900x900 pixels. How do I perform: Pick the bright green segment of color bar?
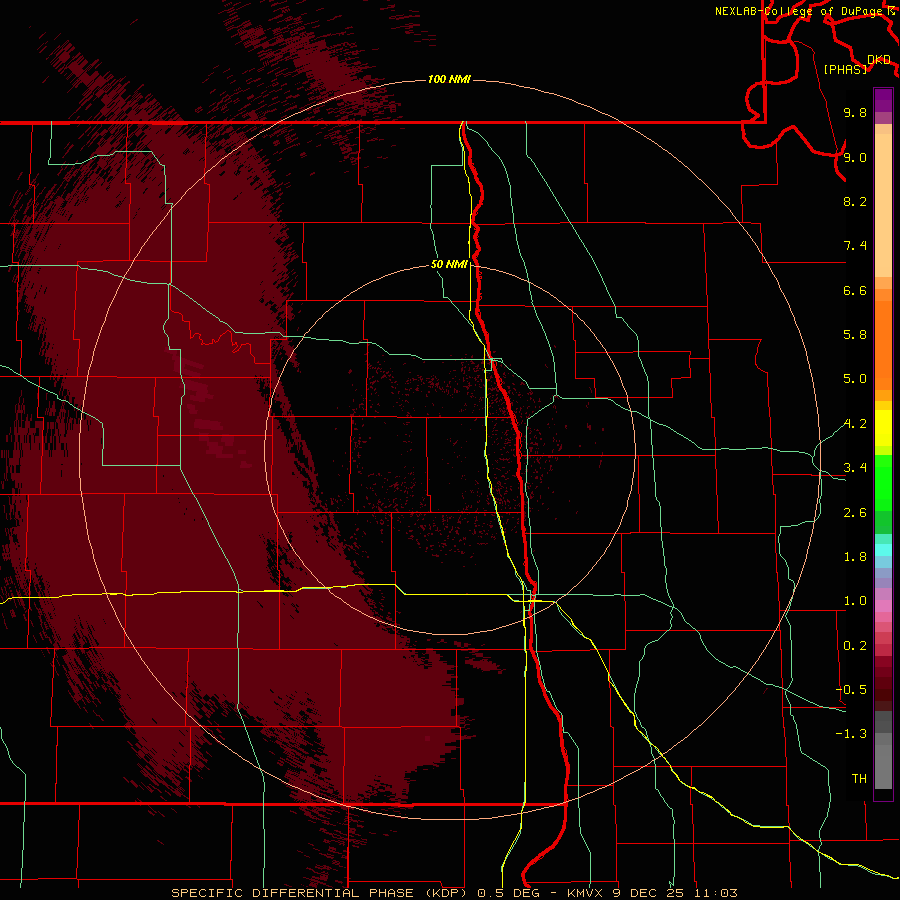[x=883, y=482]
